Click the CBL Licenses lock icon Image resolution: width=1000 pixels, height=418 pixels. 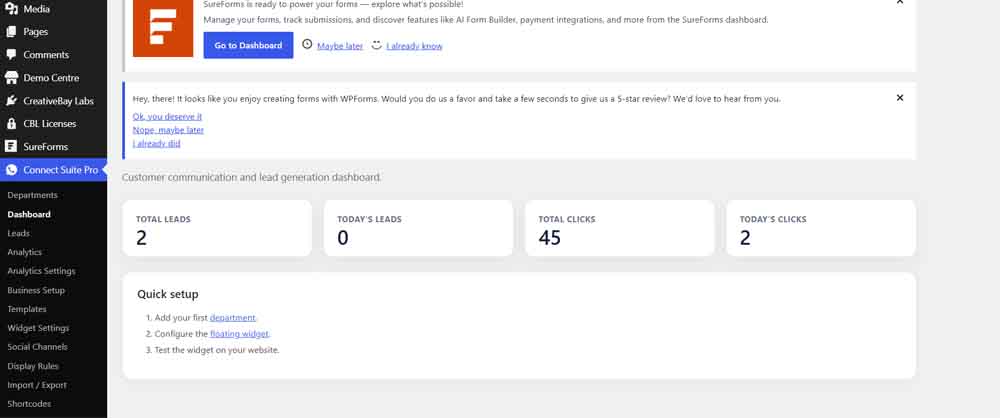[x=11, y=124]
